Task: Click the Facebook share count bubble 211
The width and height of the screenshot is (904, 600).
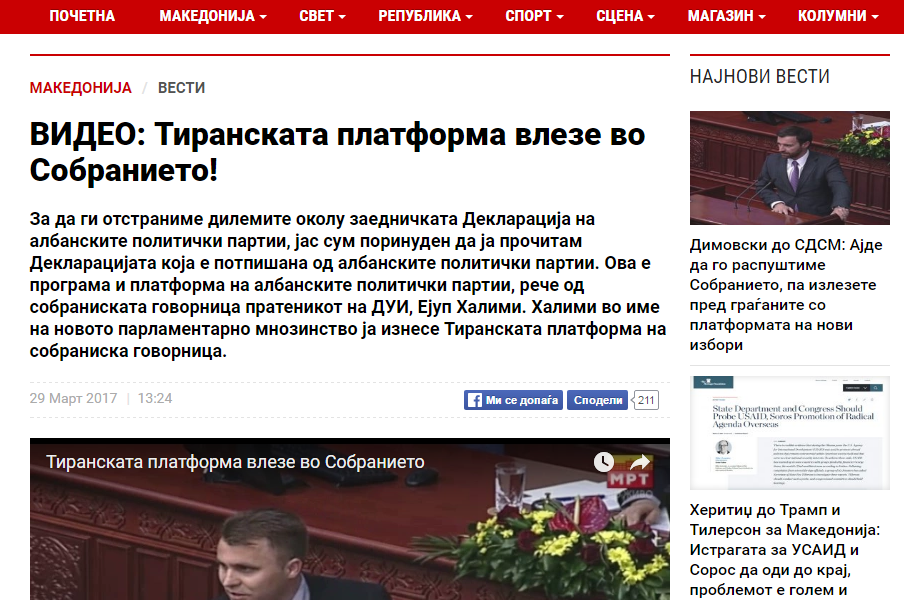Action: 645,400
